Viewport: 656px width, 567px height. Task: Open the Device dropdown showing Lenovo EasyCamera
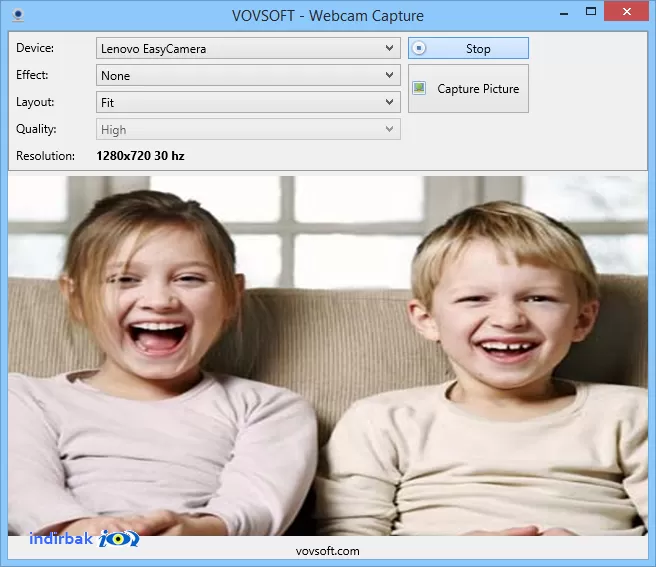(248, 48)
